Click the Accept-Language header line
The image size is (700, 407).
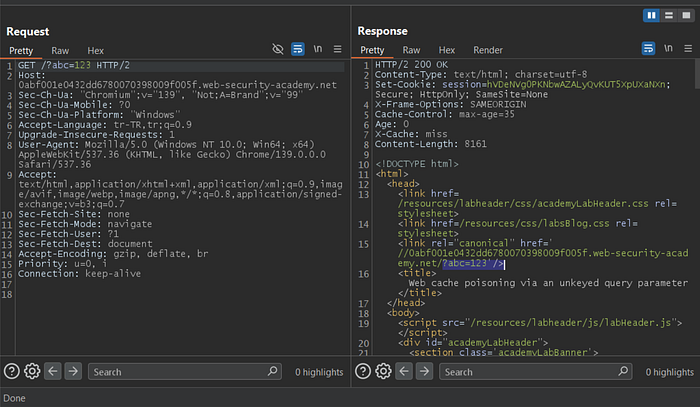point(105,125)
